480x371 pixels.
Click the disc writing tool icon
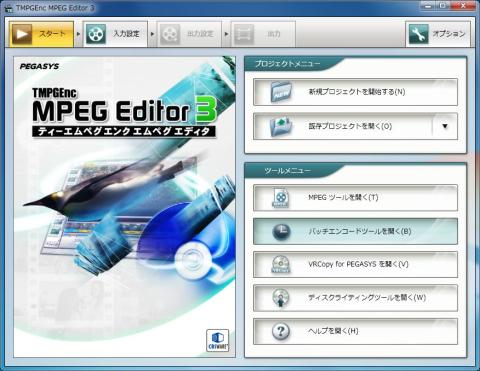[x=281, y=298]
